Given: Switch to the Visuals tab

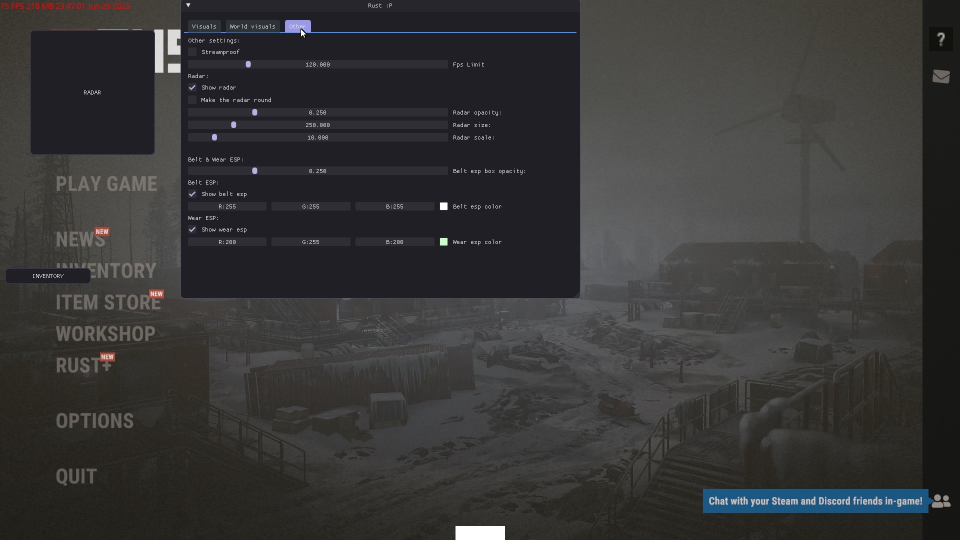Looking at the screenshot, I should click(x=204, y=26).
